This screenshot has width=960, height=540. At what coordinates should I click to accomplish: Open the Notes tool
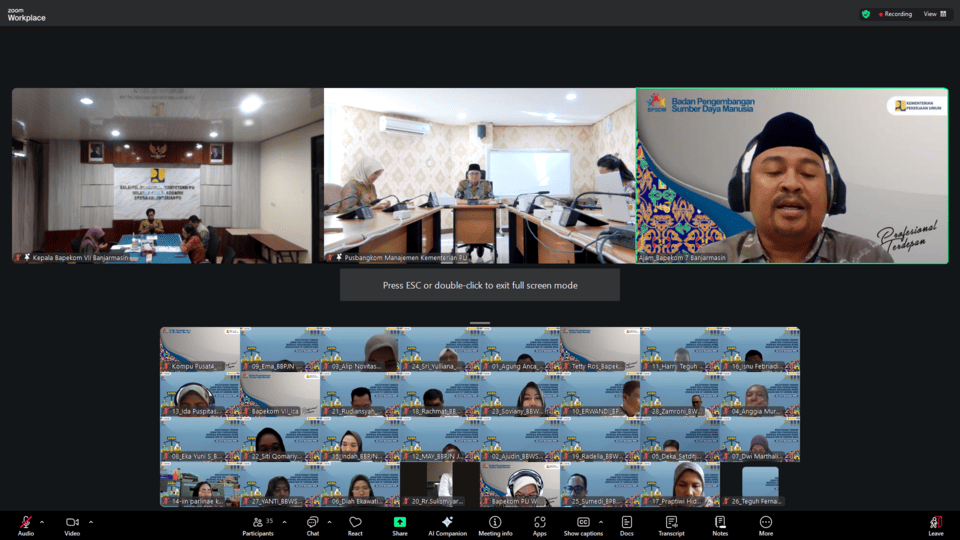pos(720,524)
